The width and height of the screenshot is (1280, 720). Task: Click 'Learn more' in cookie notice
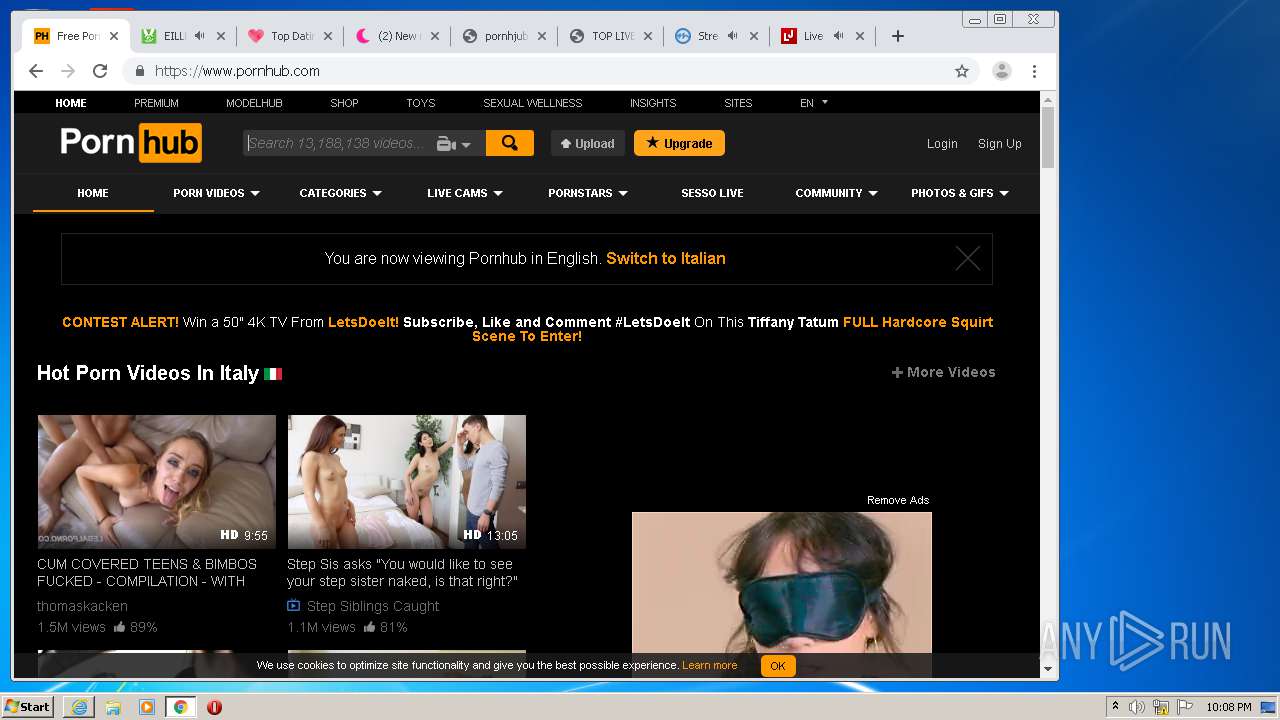pos(710,665)
